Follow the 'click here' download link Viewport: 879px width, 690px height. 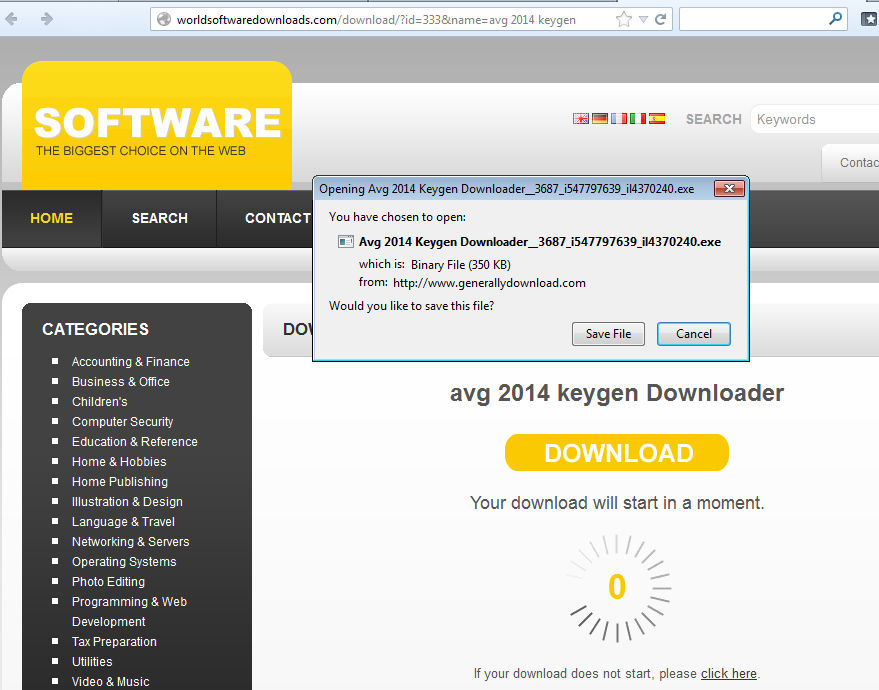coord(729,673)
